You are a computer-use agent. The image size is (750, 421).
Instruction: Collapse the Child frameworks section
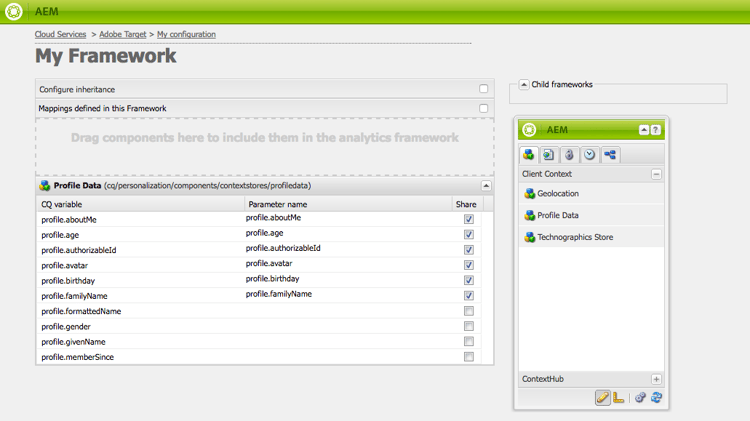[524, 84]
